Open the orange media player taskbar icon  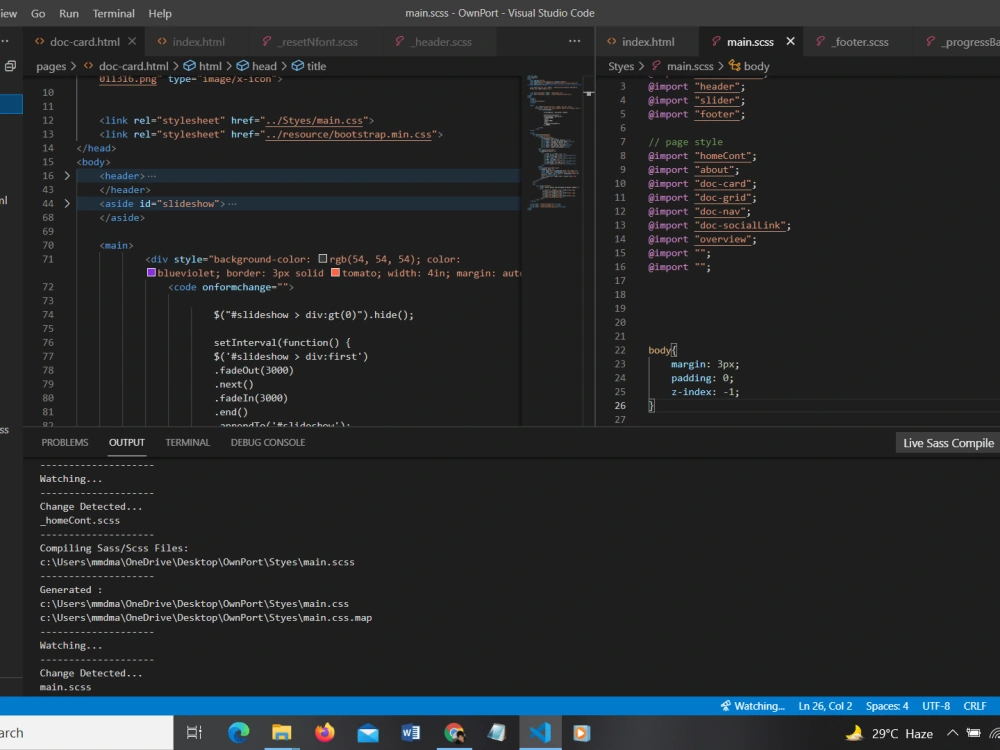pyautogui.click(x=582, y=733)
